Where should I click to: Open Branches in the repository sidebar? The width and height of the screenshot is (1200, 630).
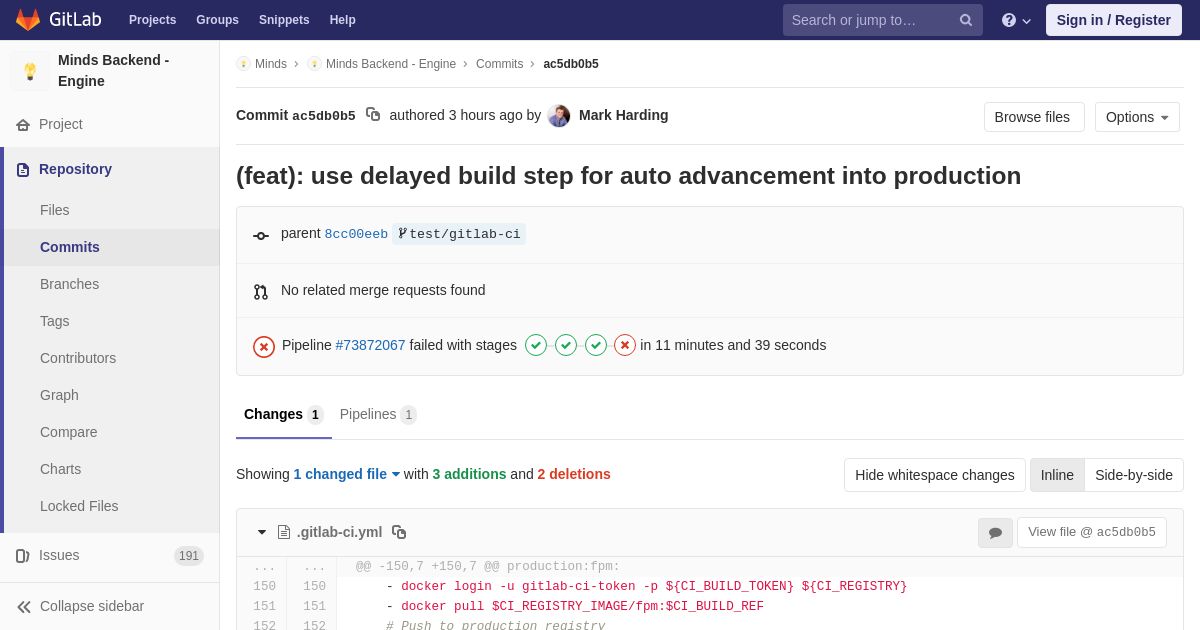(x=69, y=284)
